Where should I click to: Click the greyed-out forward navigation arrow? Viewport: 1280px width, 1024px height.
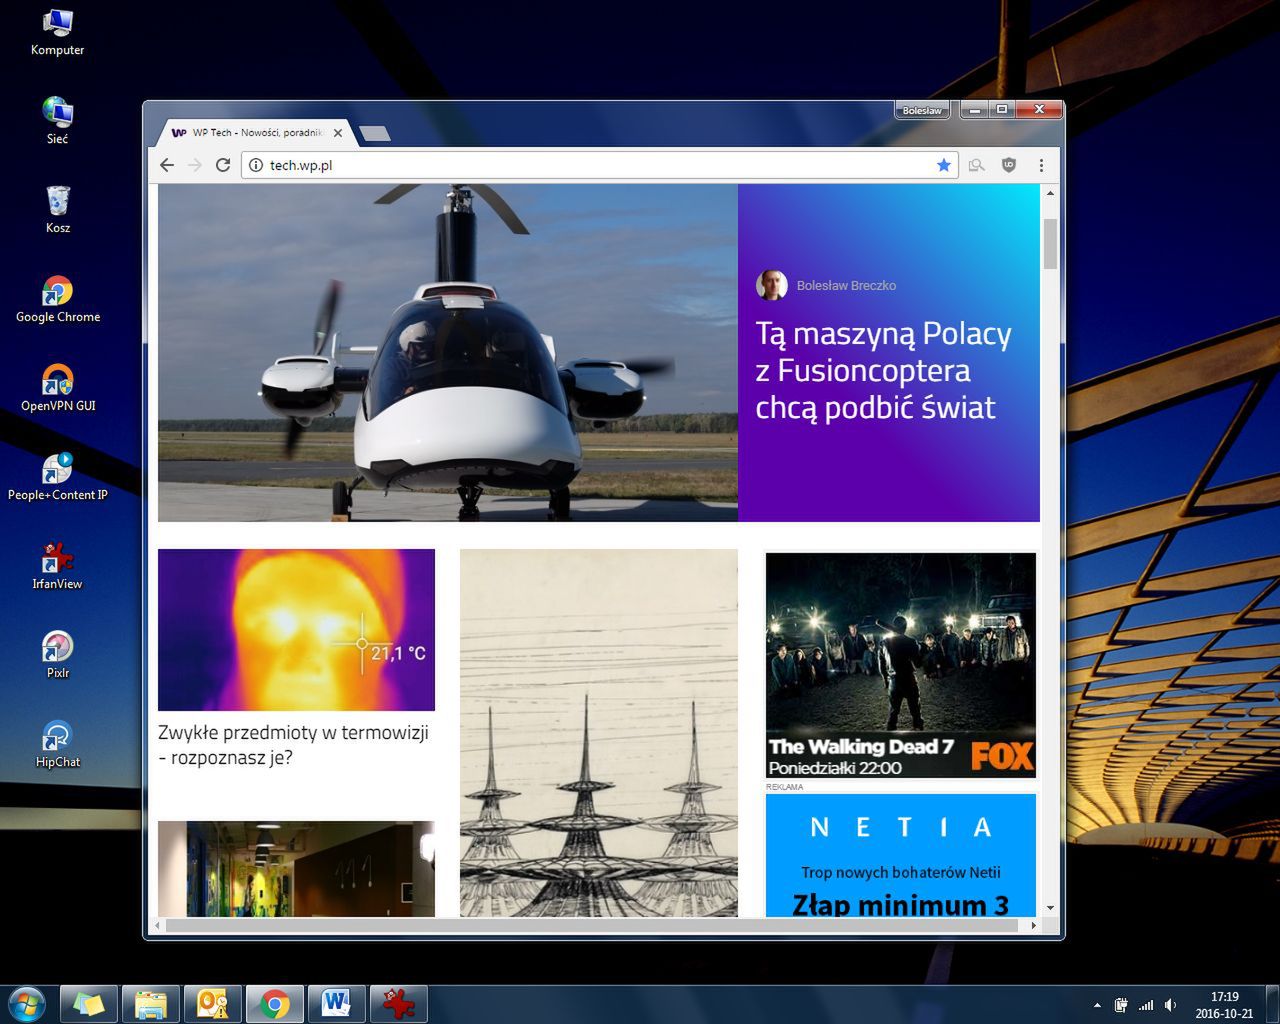195,165
